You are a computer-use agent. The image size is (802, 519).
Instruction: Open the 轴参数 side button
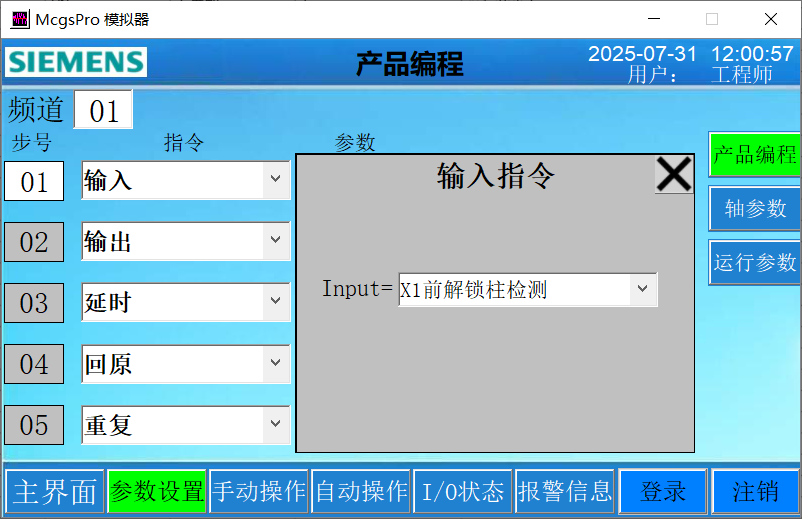point(755,208)
